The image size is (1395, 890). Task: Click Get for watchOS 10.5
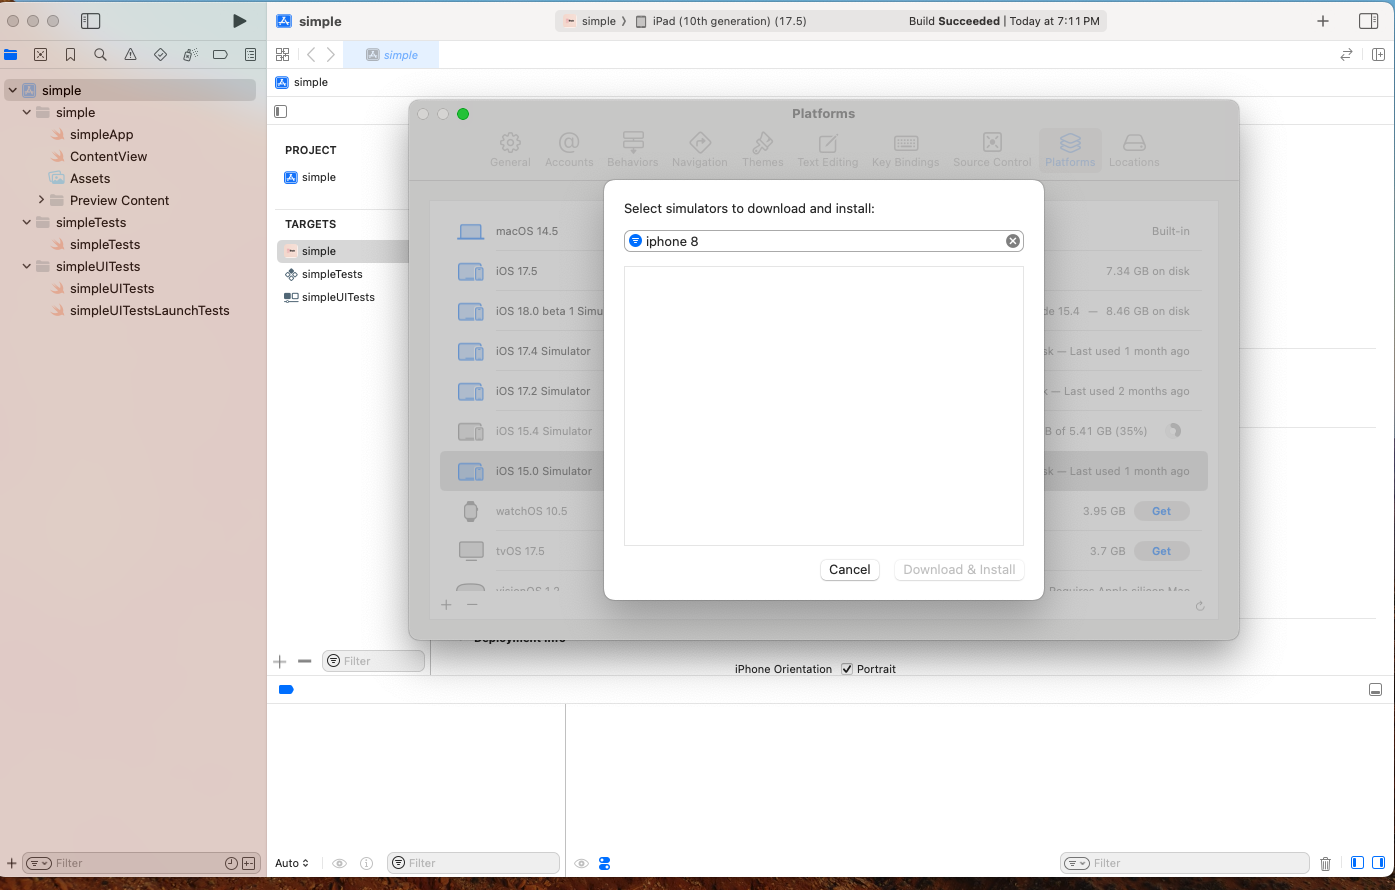1161,511
